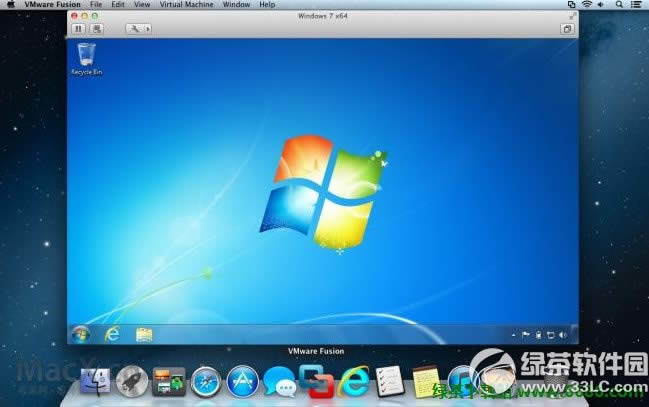Open the Wi-Fi status menu

click(x=587, y=5)
